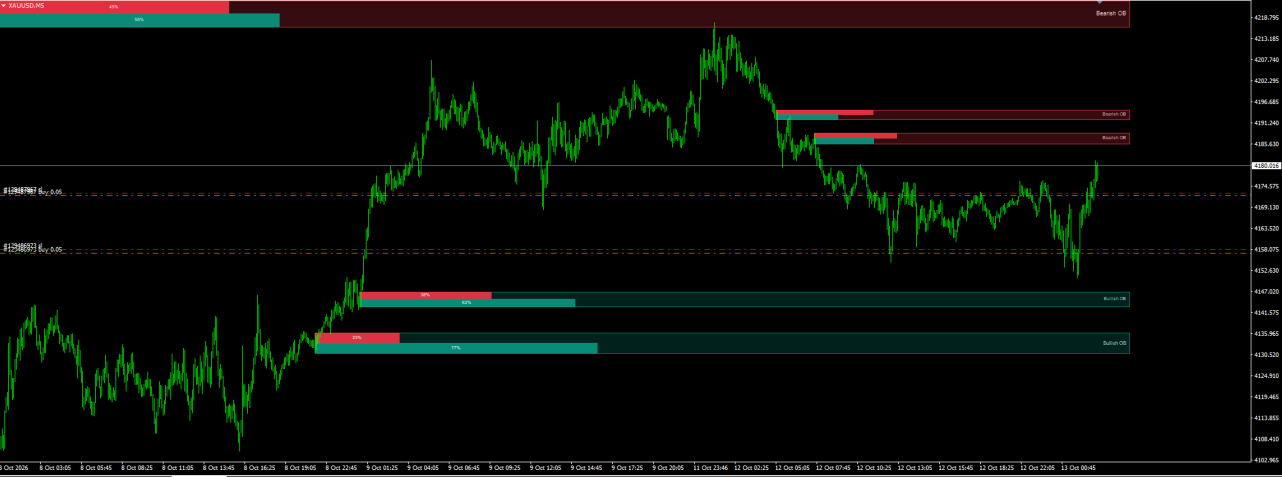Expand the XAUUSD,M5 chart menu arrow
Screen dimensions: 1282x477
4,5
